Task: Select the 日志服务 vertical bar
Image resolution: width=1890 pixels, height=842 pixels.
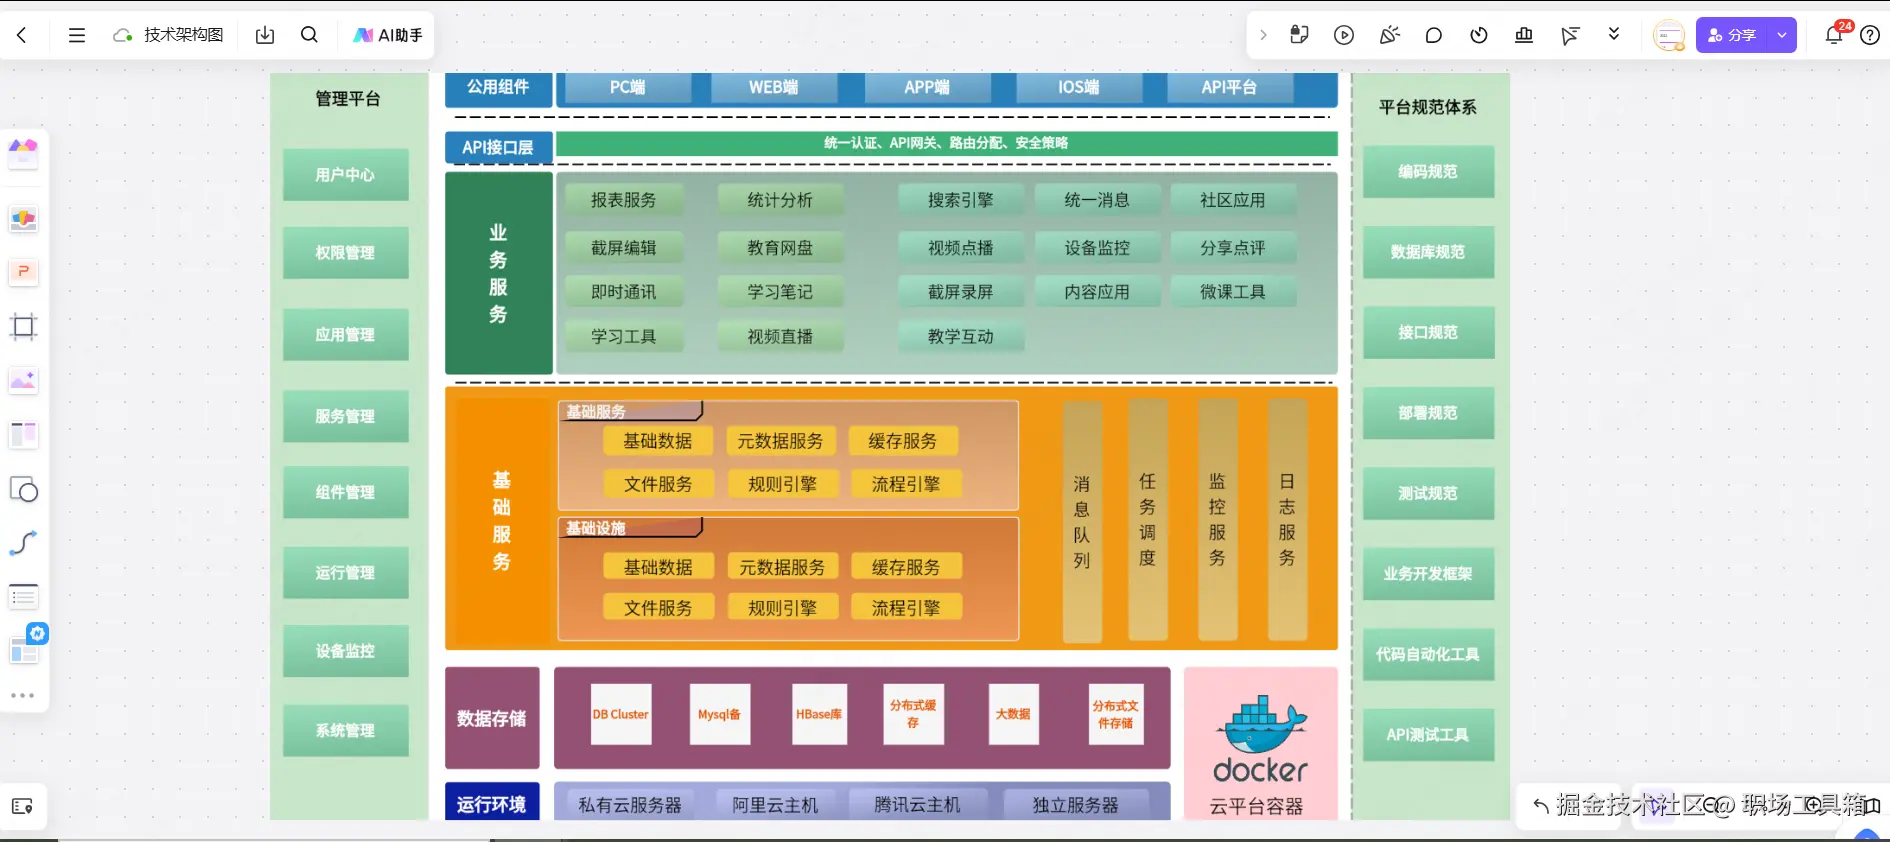Action: (1287, 520)
